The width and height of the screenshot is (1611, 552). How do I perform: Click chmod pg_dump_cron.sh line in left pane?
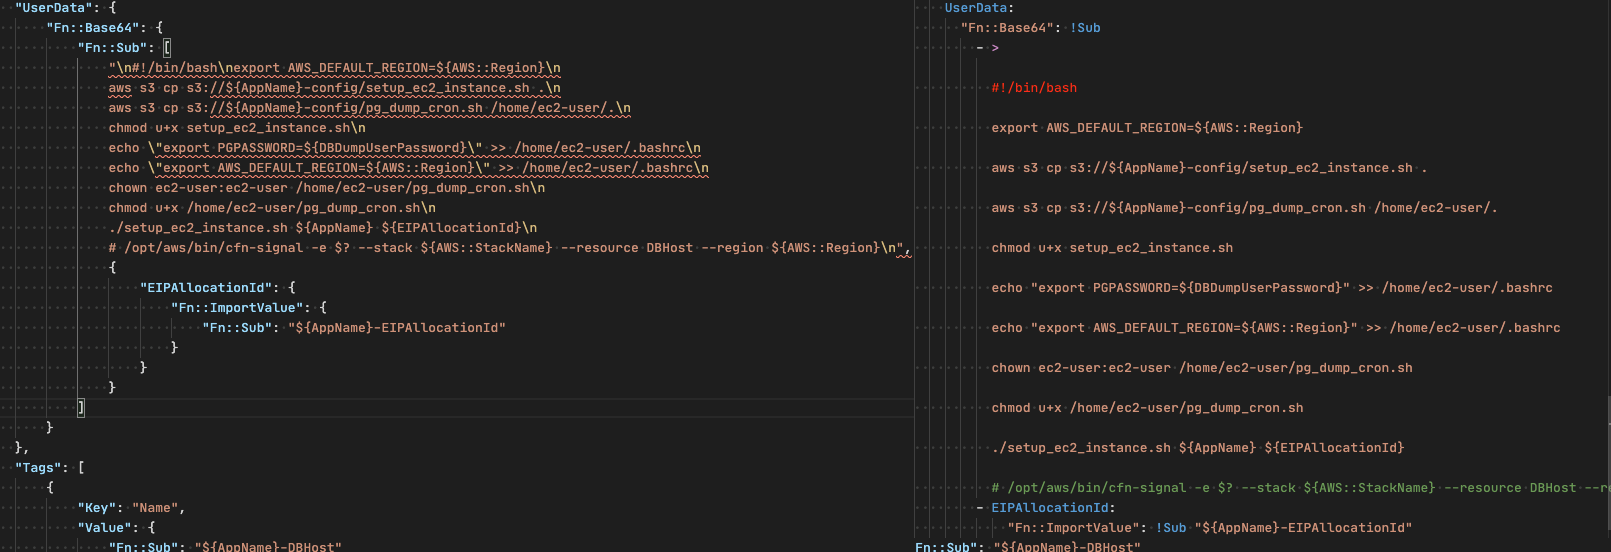(x=272, y=208)
